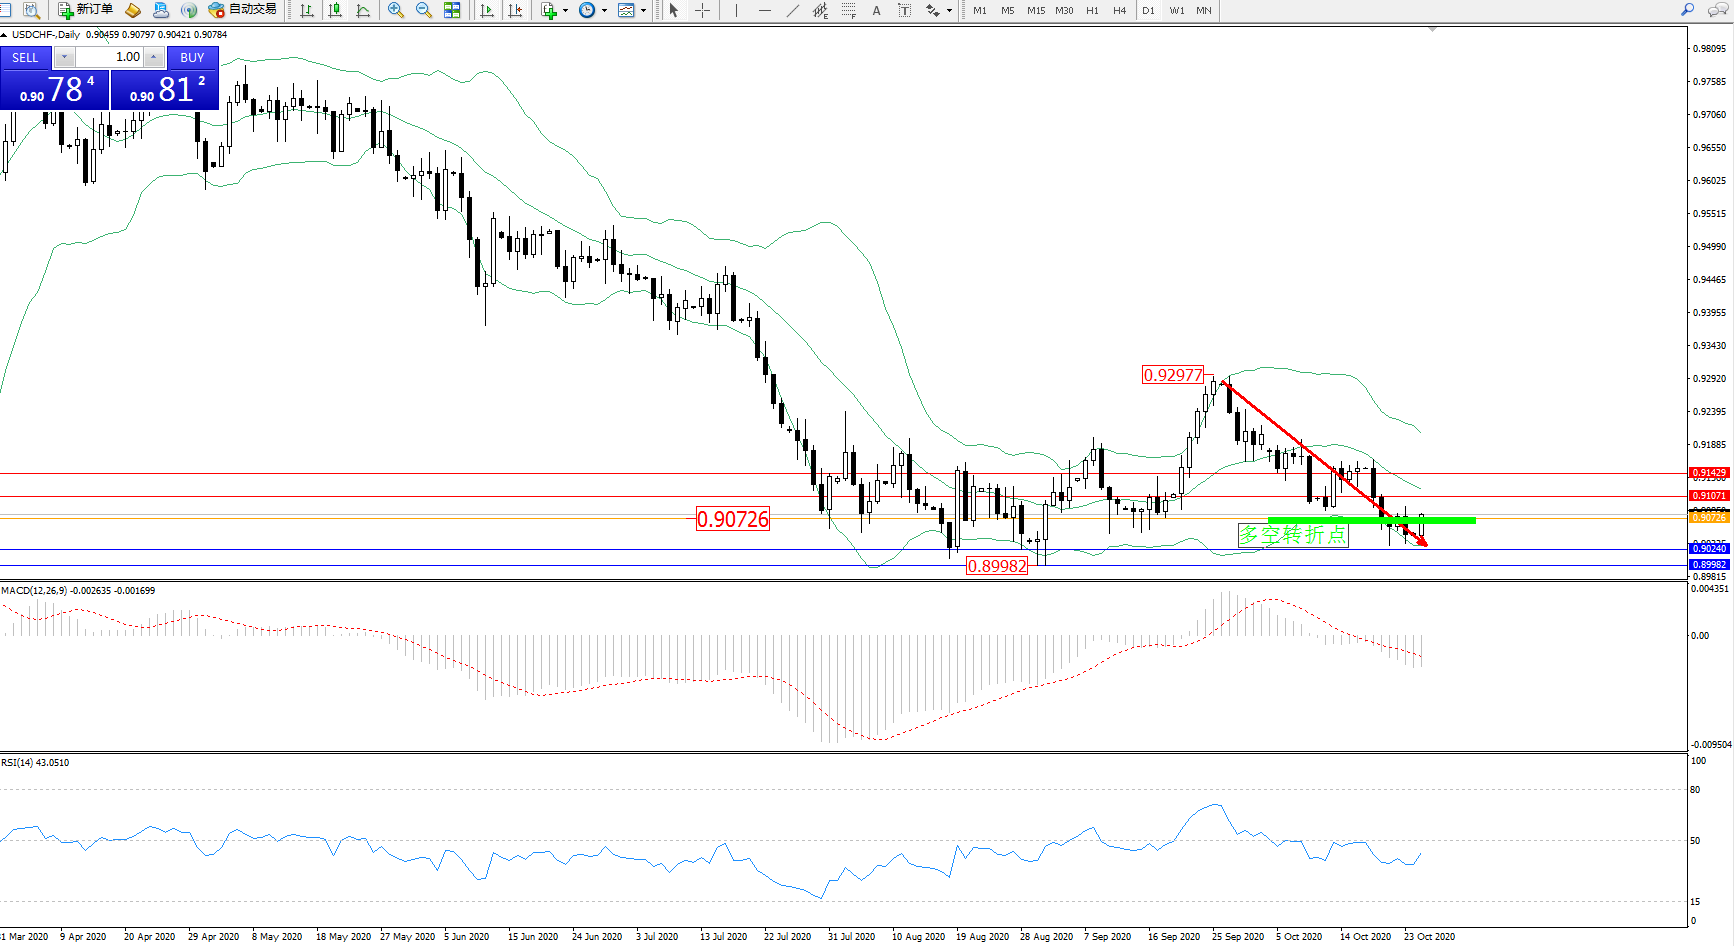Switch chart to bar chart mode
This screenshot has width=1734, height=946.
click(307, 10)
